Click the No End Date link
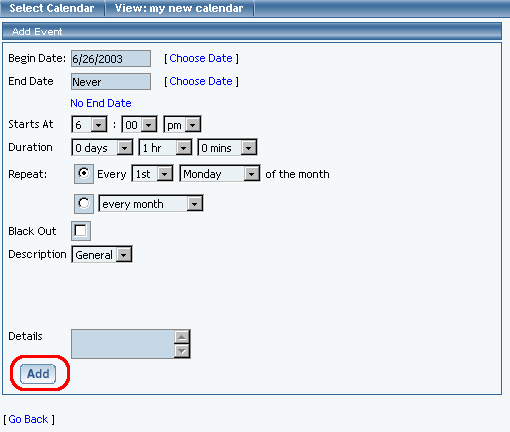510x432 pixels. coord(101,103)
